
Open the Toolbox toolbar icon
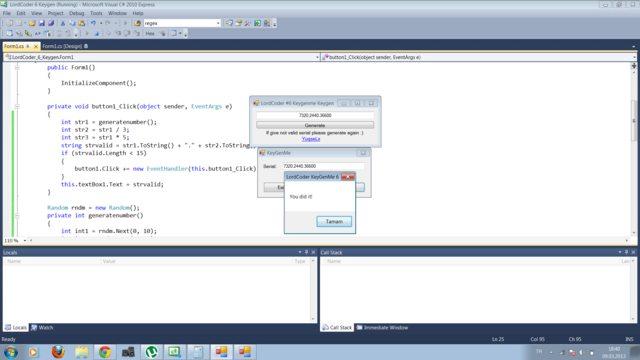tap(248, 23)
